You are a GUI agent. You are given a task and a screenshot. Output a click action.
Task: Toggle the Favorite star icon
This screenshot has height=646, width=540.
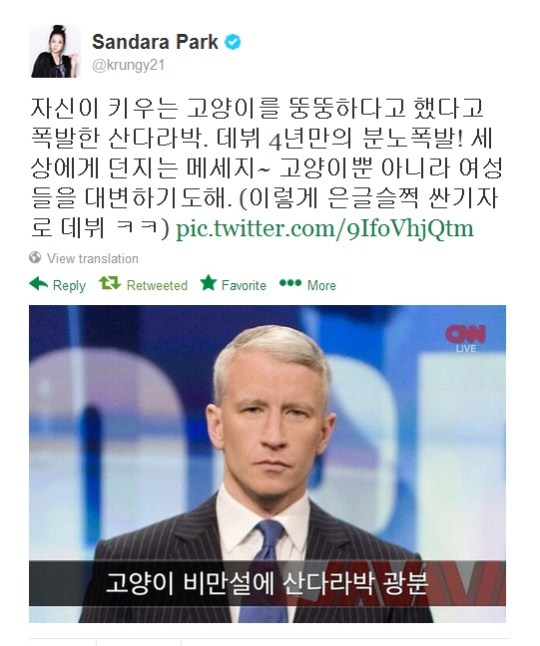(x=208, y=283)
